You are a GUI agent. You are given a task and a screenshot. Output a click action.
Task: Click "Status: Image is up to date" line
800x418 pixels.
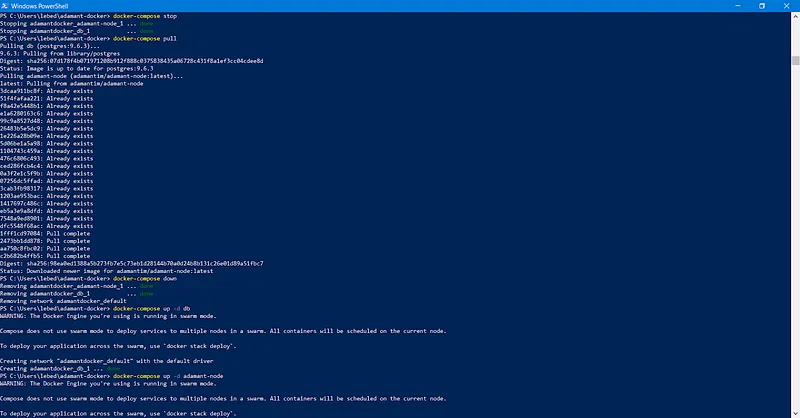(77, 68)
